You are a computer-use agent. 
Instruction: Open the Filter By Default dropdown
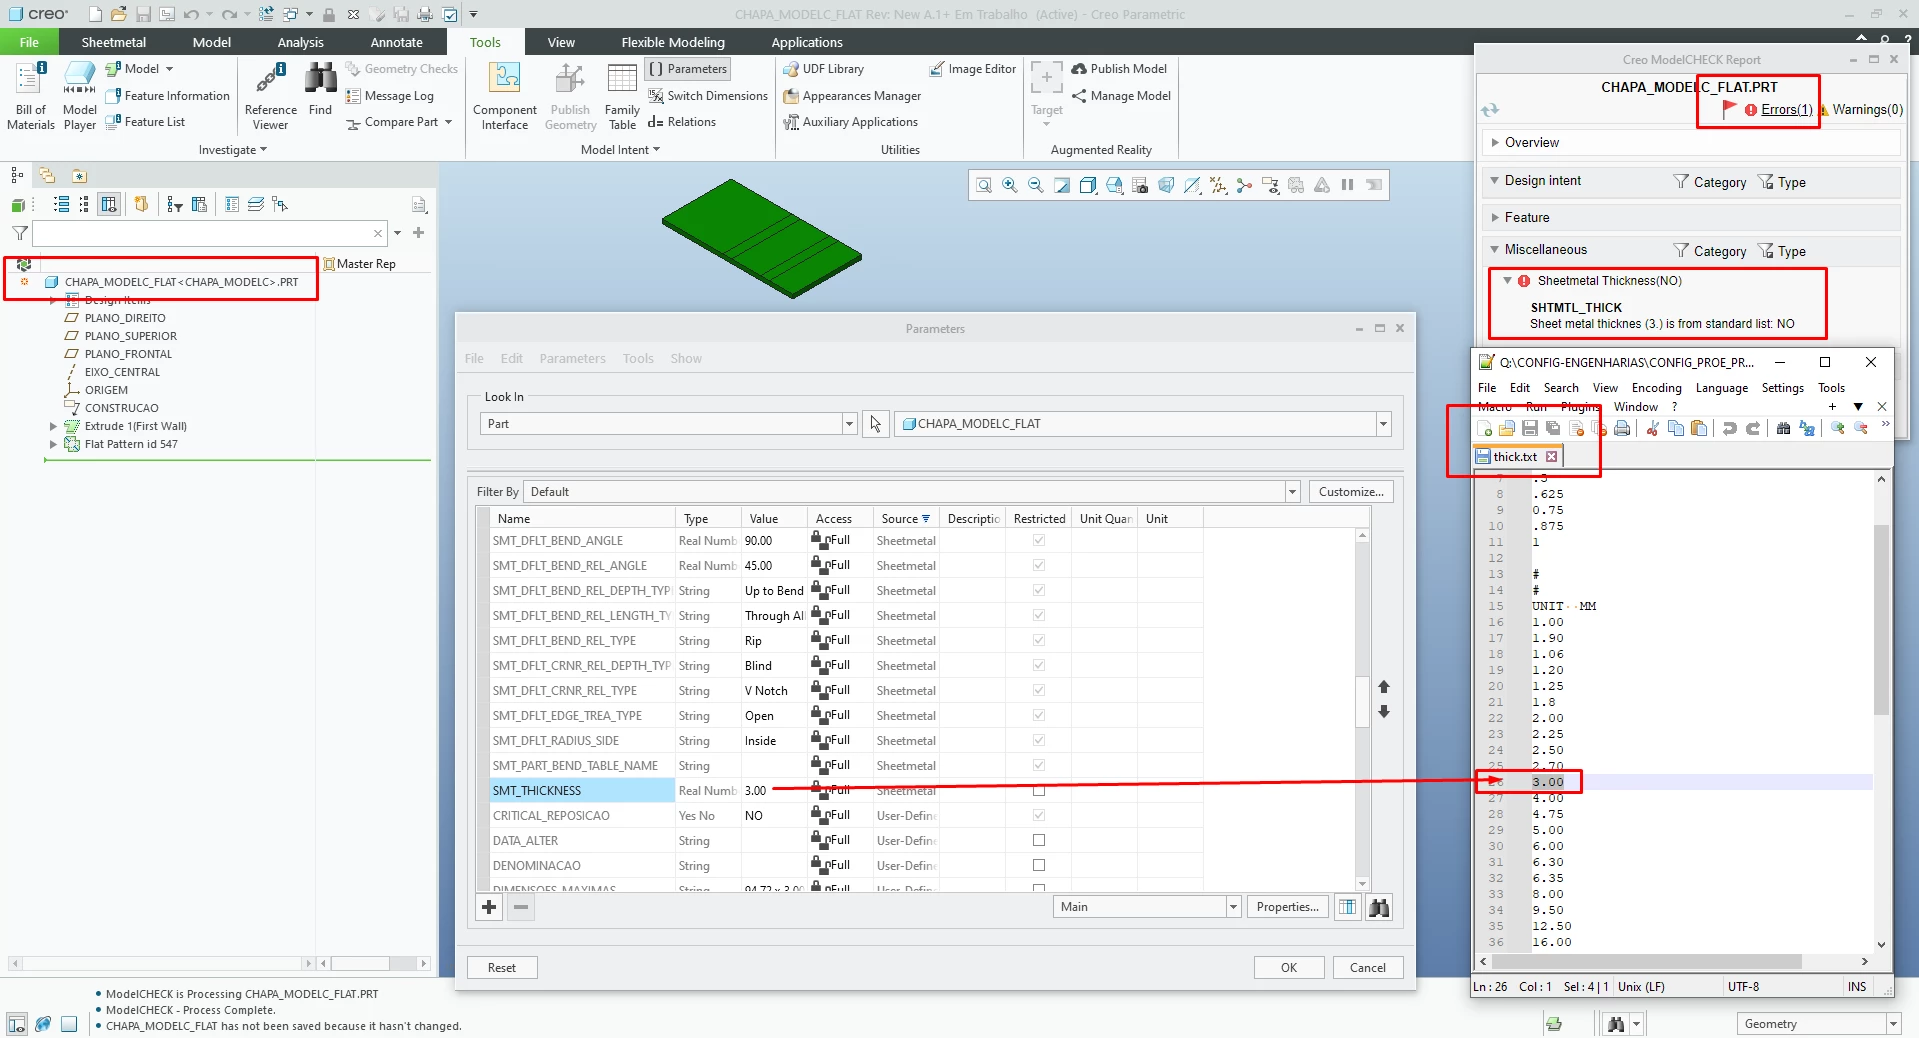[1292, 492]
